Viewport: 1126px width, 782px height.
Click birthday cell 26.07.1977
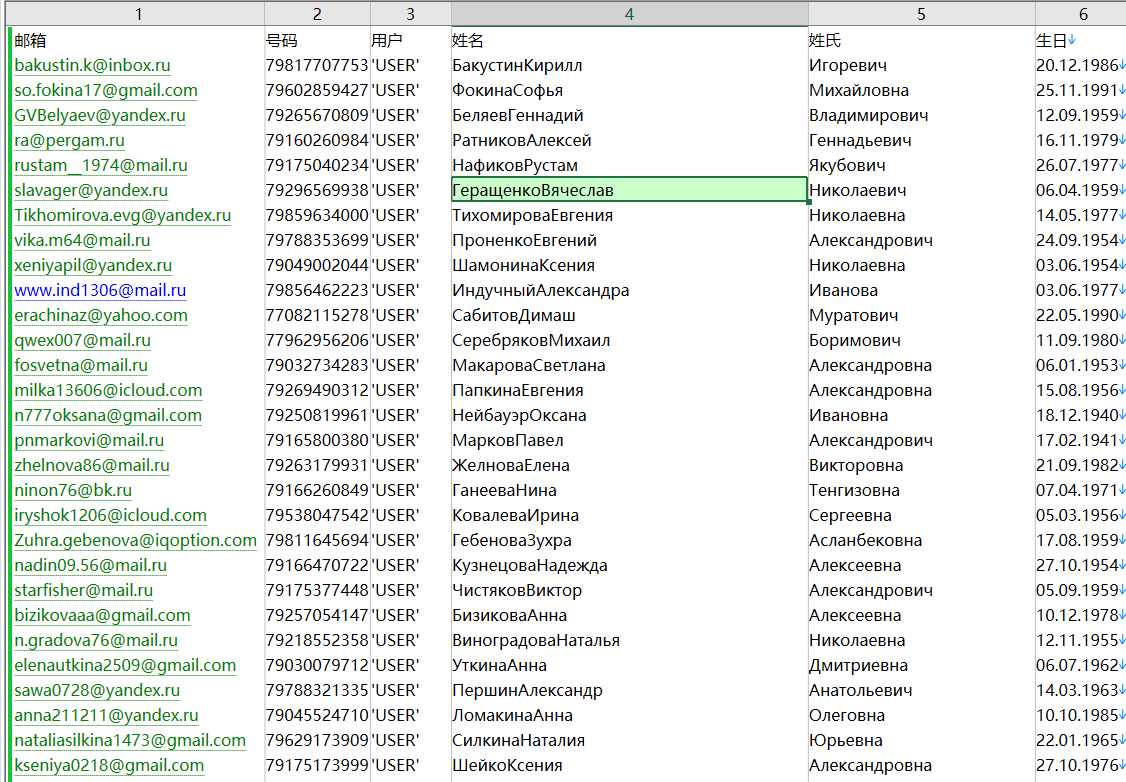tap(1080, 165)
